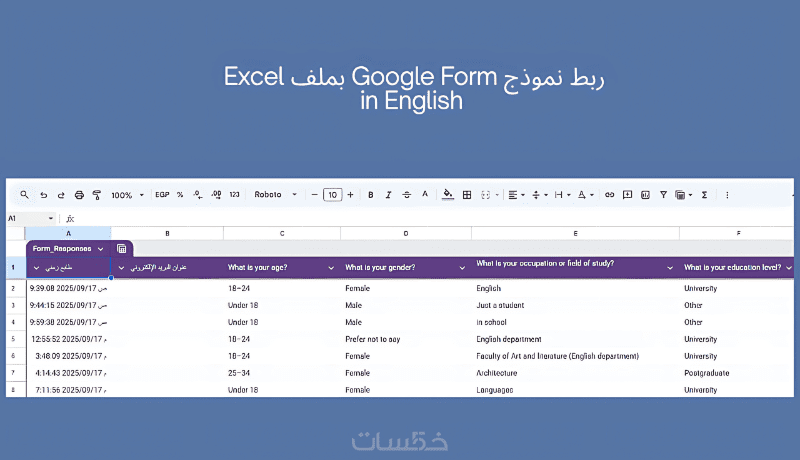800x460 pixels.
Task: Open the timestamp column A header dropdown
Action: click(36, 268)
